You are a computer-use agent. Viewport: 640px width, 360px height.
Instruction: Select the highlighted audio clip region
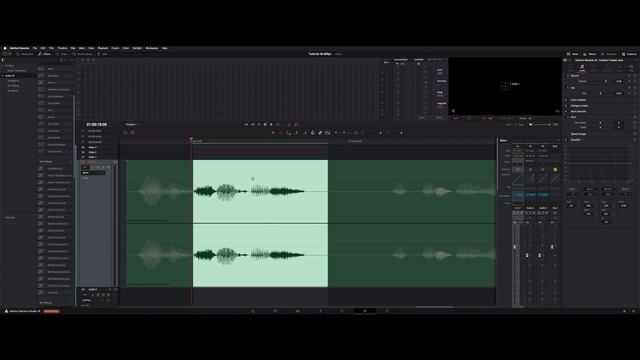[x=260, y=223]
